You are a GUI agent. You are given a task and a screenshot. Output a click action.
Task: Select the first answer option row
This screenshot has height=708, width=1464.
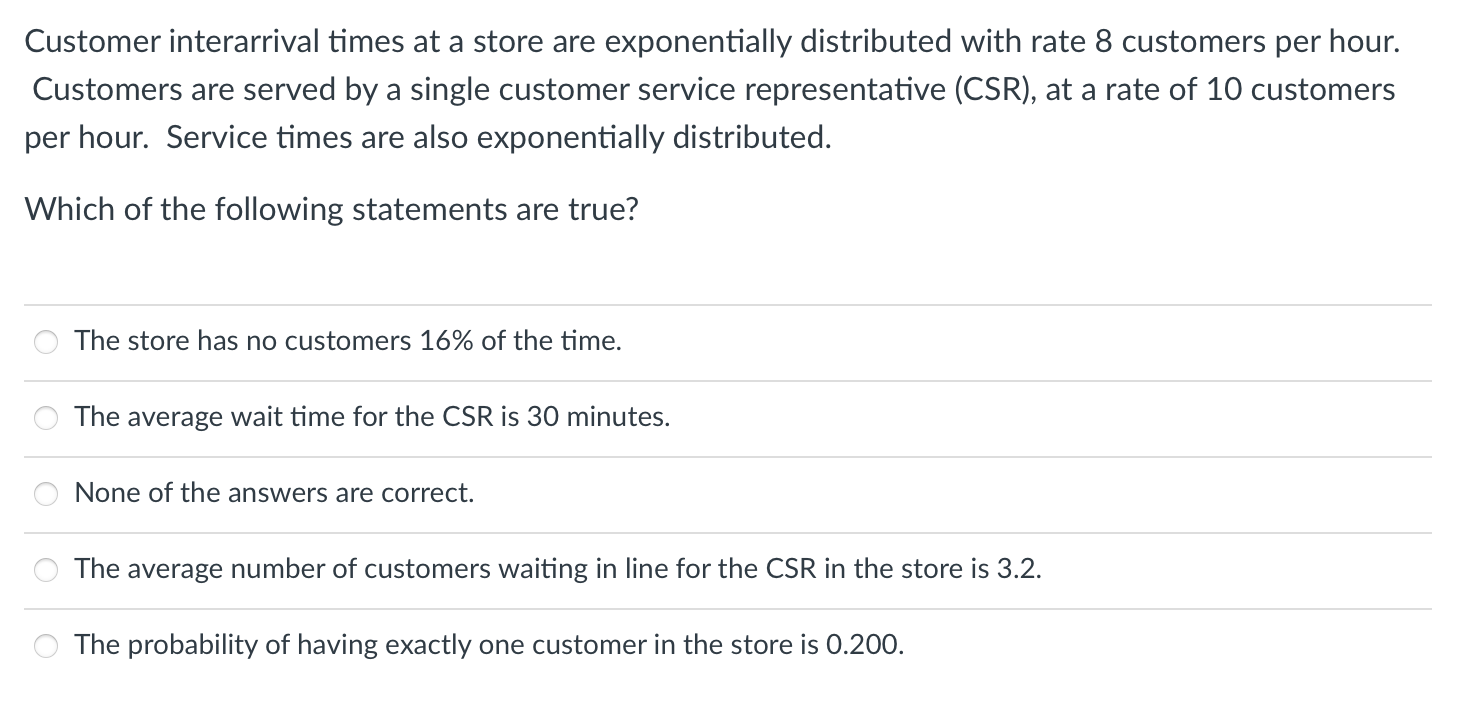[400, 341]
